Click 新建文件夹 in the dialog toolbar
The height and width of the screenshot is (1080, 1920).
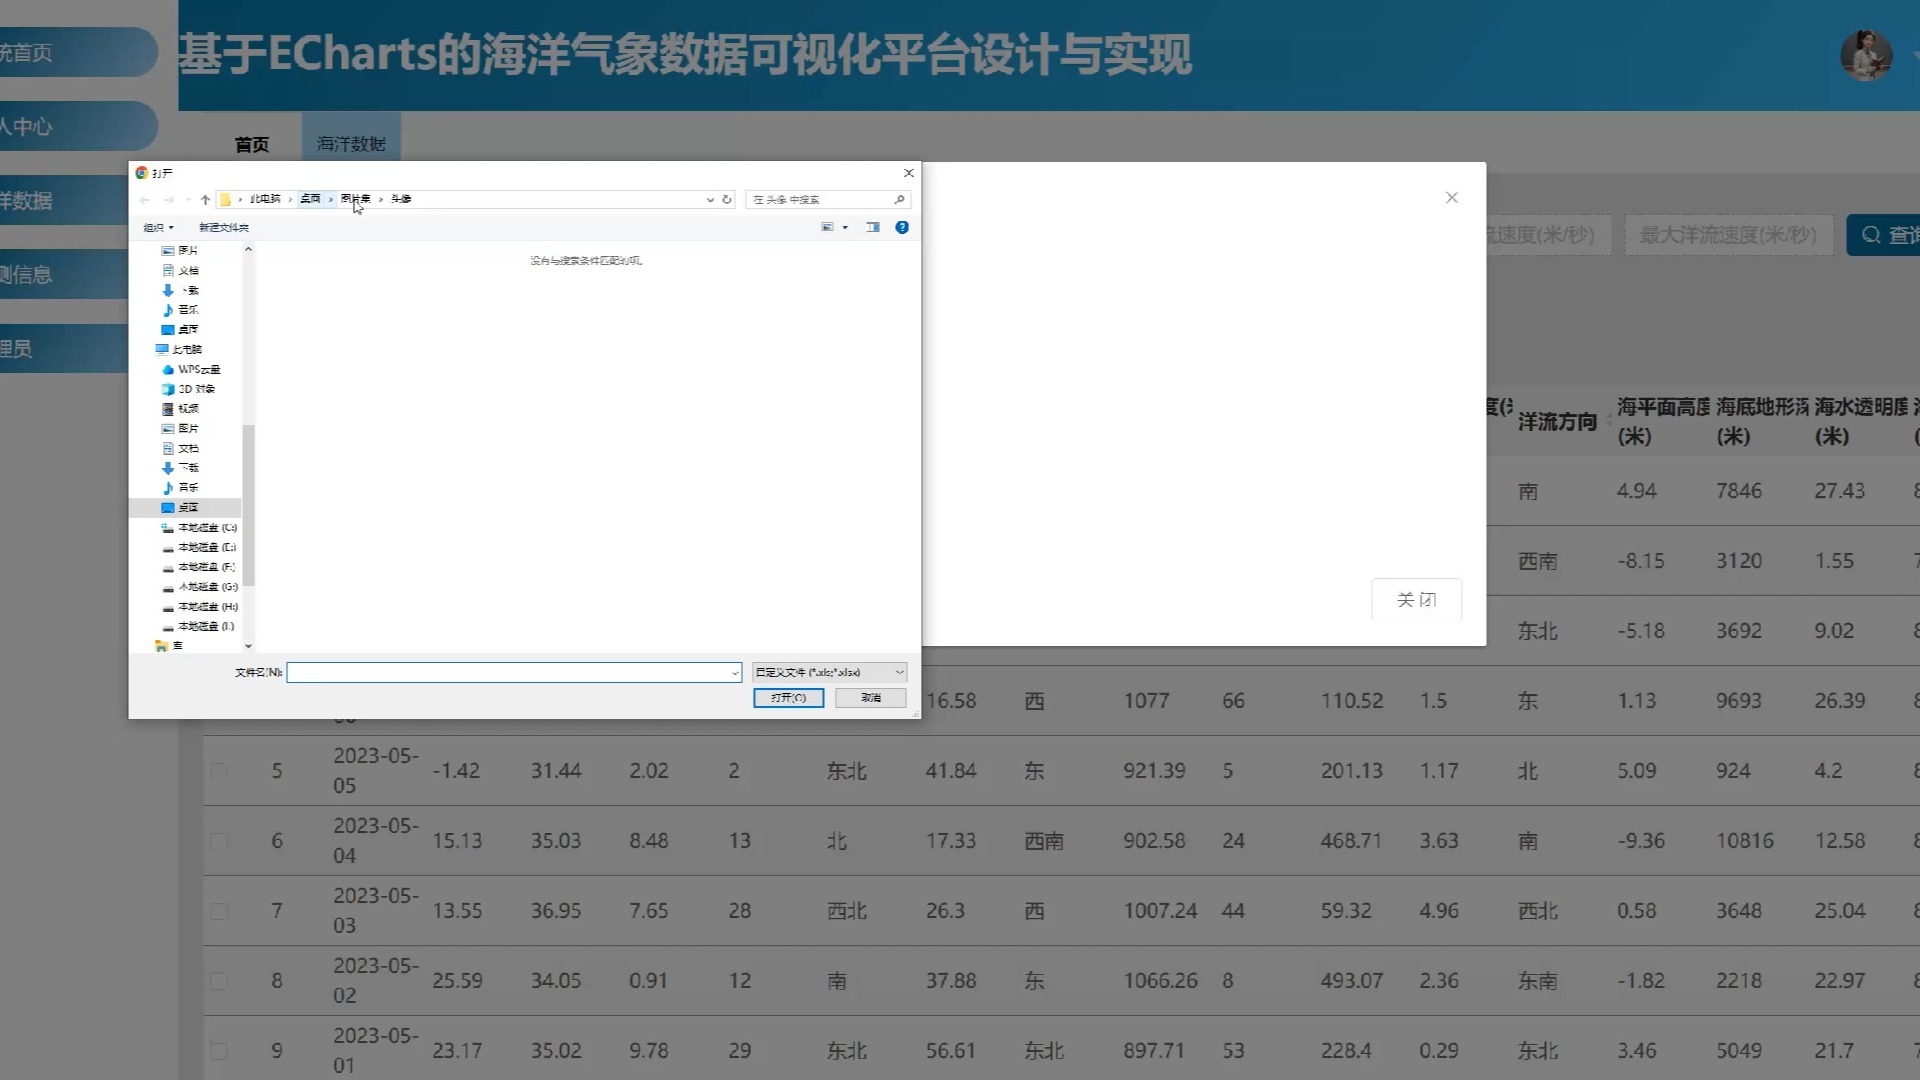coord(224,228)
